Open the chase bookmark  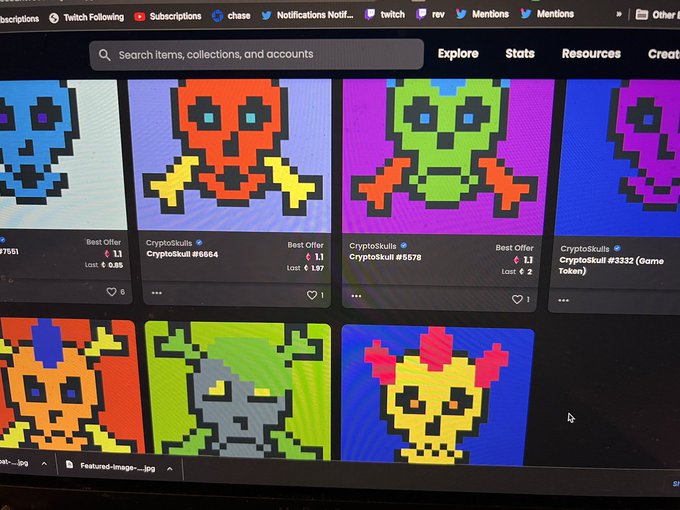(231, 16)
